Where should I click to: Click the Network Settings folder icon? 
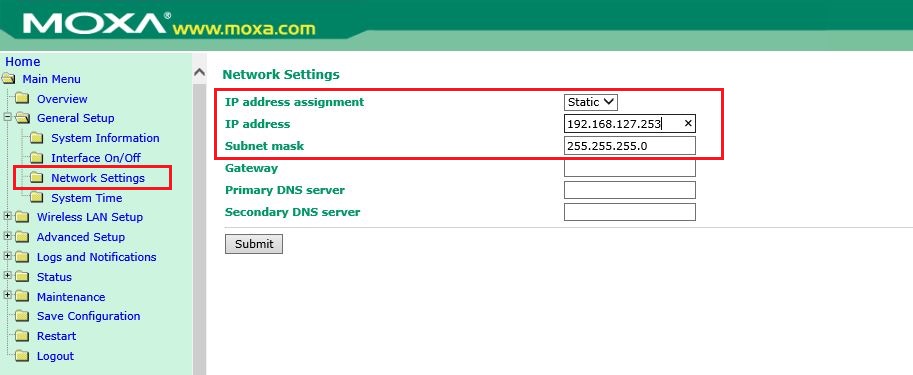coord(37,178)
